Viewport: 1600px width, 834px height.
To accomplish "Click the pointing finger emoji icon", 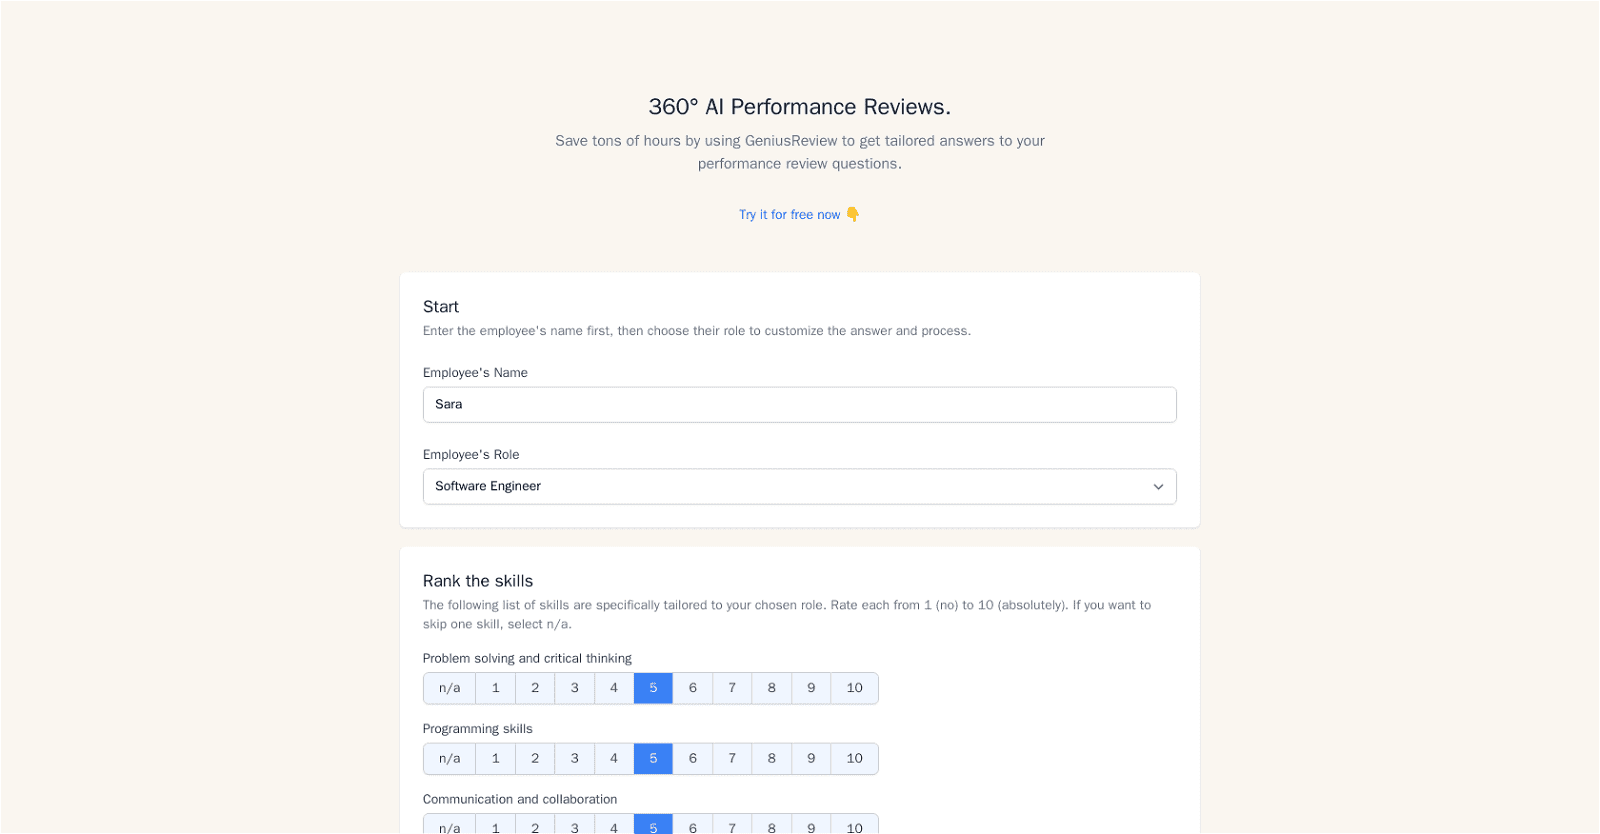I will [852, 214].
